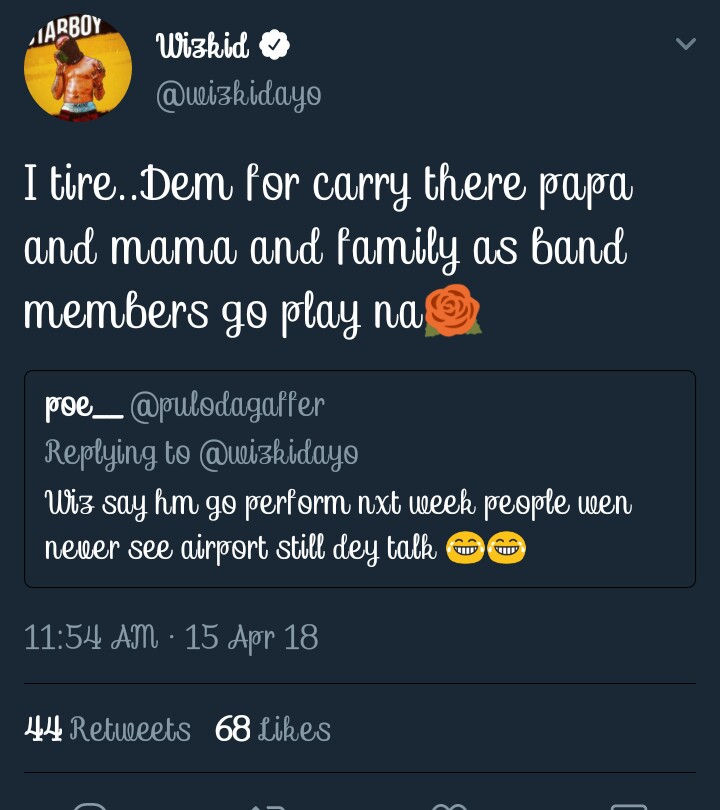This screenshot has height=810, width=720.
Task: Click the rose emoji in the tweet
Action: 453,313
